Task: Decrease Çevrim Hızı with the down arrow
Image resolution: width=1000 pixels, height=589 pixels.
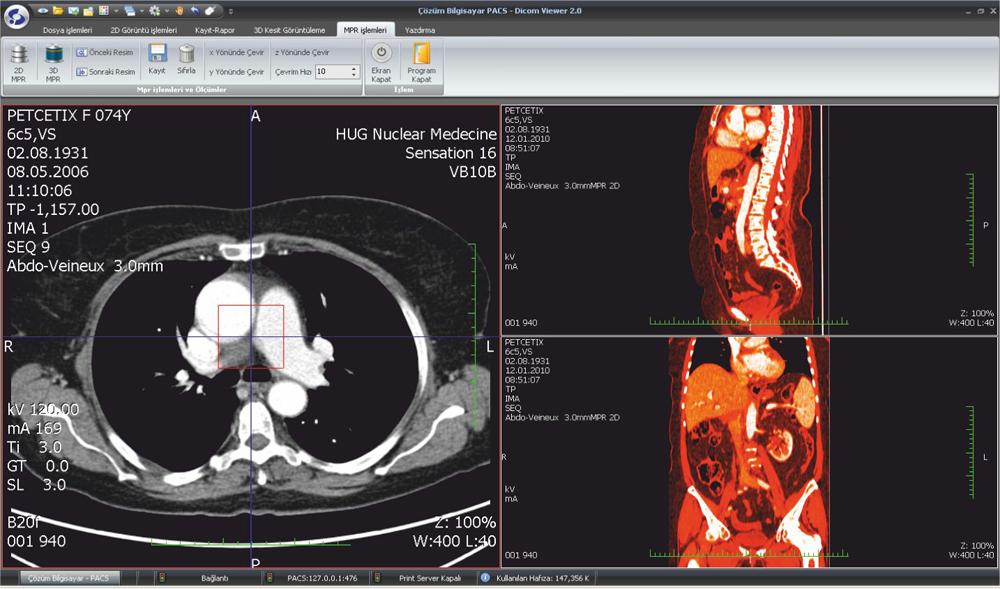Action: tap(354, 75)
